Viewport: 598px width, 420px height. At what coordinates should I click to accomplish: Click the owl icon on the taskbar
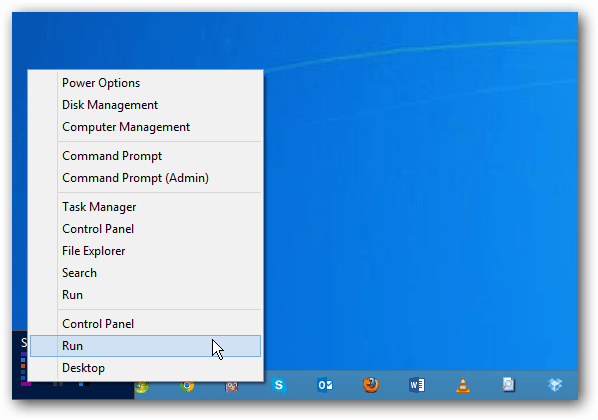232,387
